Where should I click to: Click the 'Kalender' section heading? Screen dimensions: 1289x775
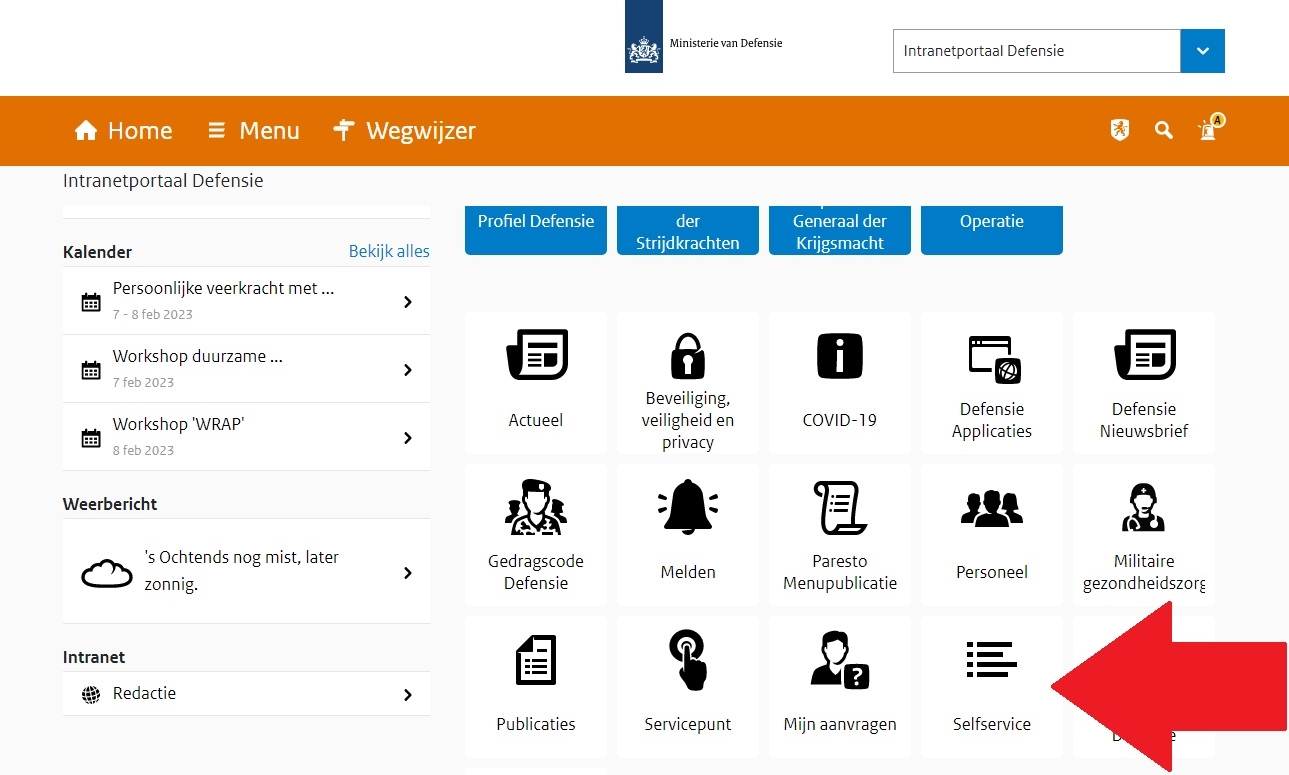coord(97,252)
